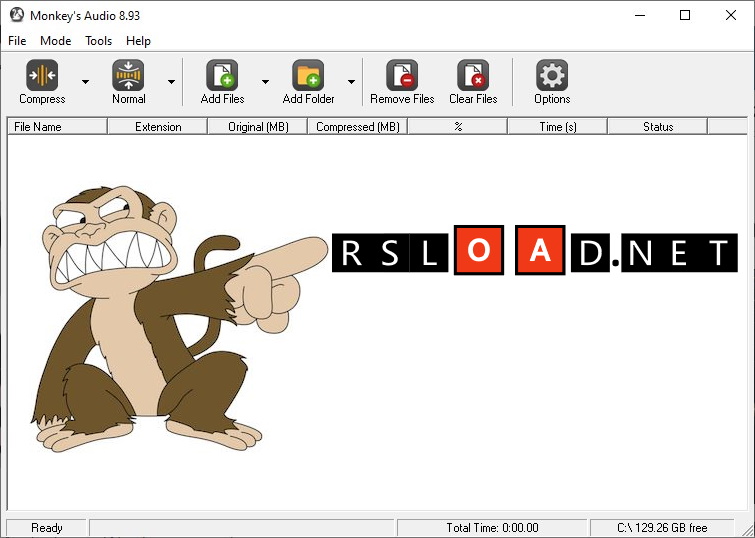Open the Tools menu
The height and width of the screenshot is (538, 755).
[99, 41]
